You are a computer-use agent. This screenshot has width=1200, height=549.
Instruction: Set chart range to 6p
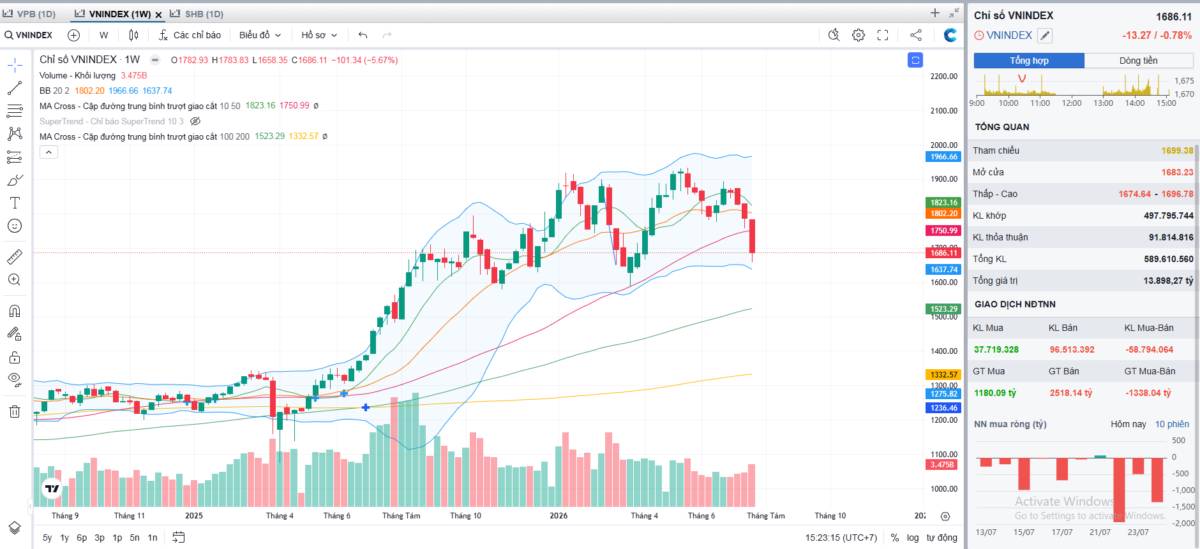coord(82,538)
